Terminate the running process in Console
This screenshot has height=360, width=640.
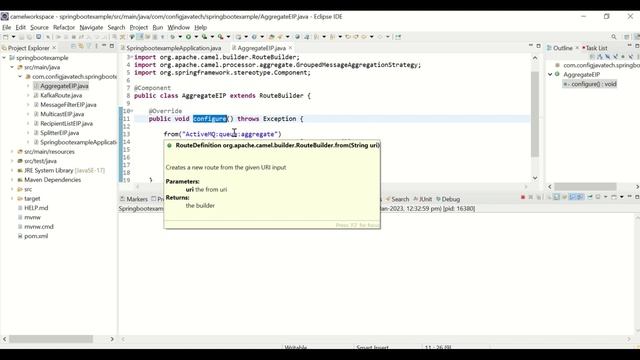522,197
